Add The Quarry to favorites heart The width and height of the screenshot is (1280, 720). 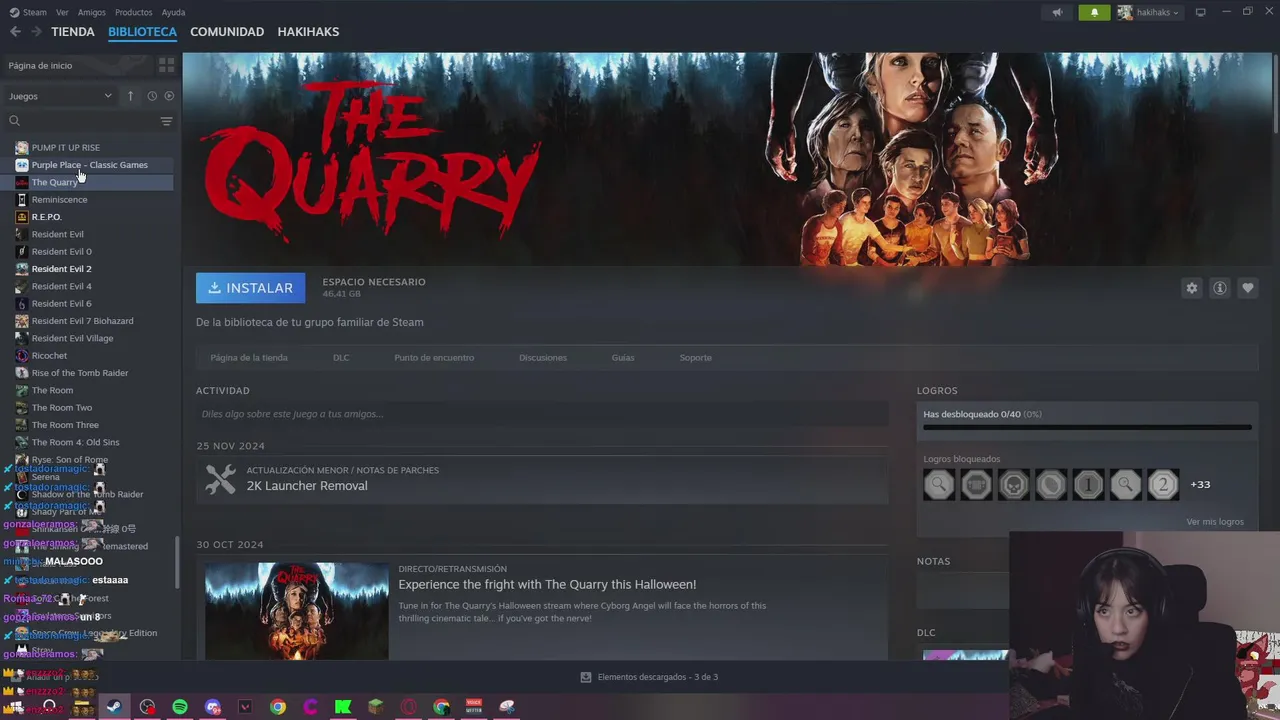pyautogui.click(x=1247, y=288)
